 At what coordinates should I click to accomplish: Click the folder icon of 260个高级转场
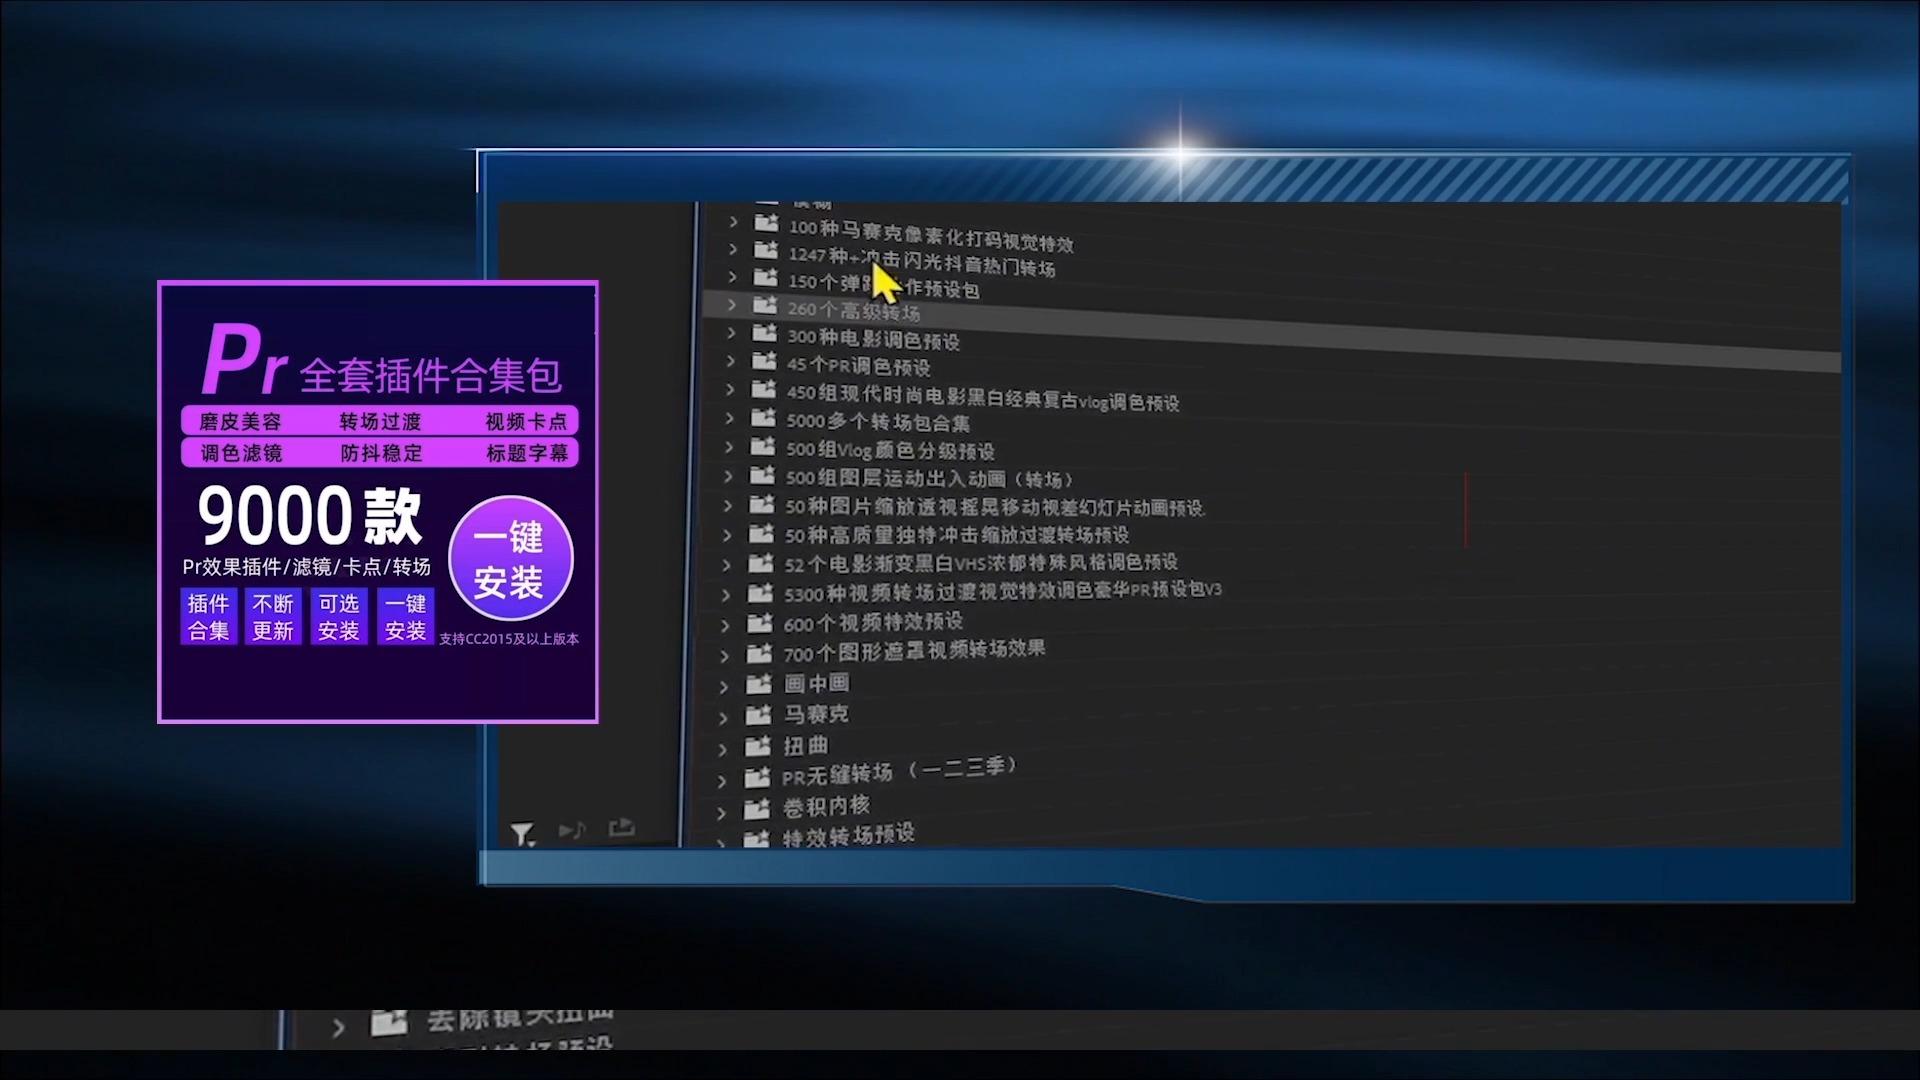[765, 305]
